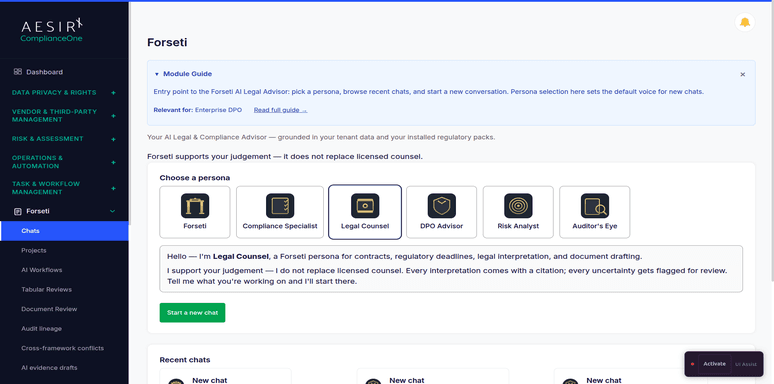The image size is (774, 384).
Task: Open the notifications bell icon
Action: click(x=744, y=23)
